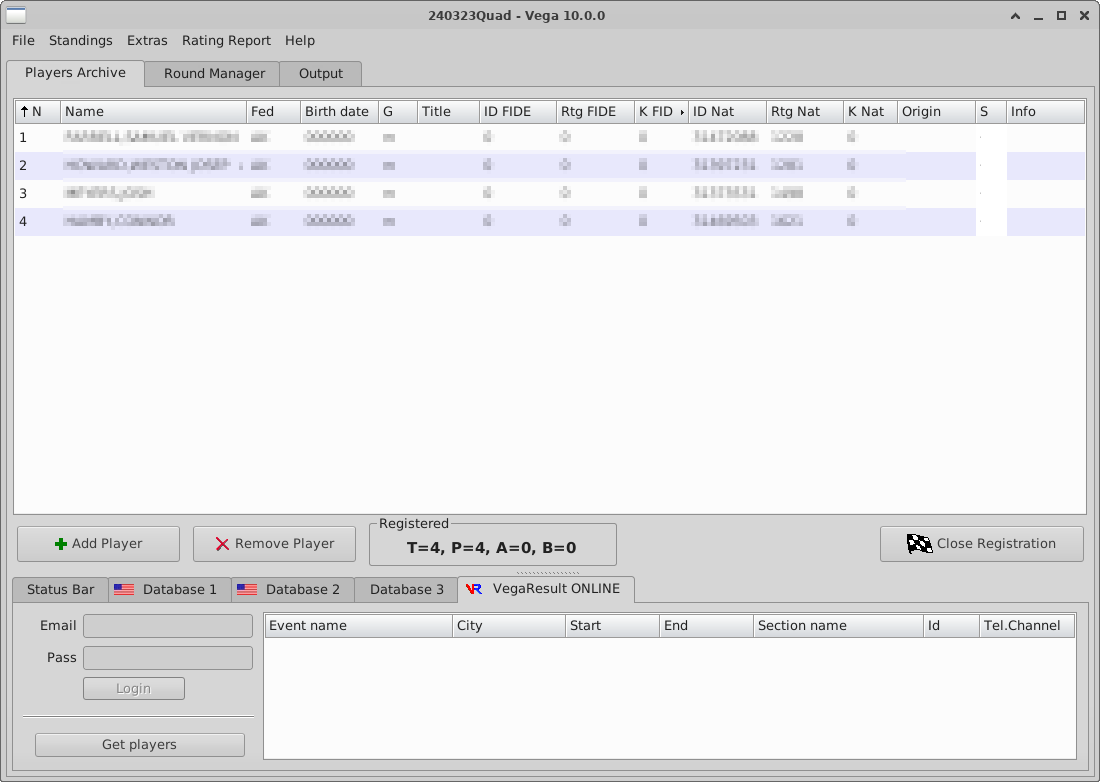Image resolution: width=1100 pixels, height=782 pixels.
Task: Click the window menu icon in title bar
Action: click(x=17, y=15)
